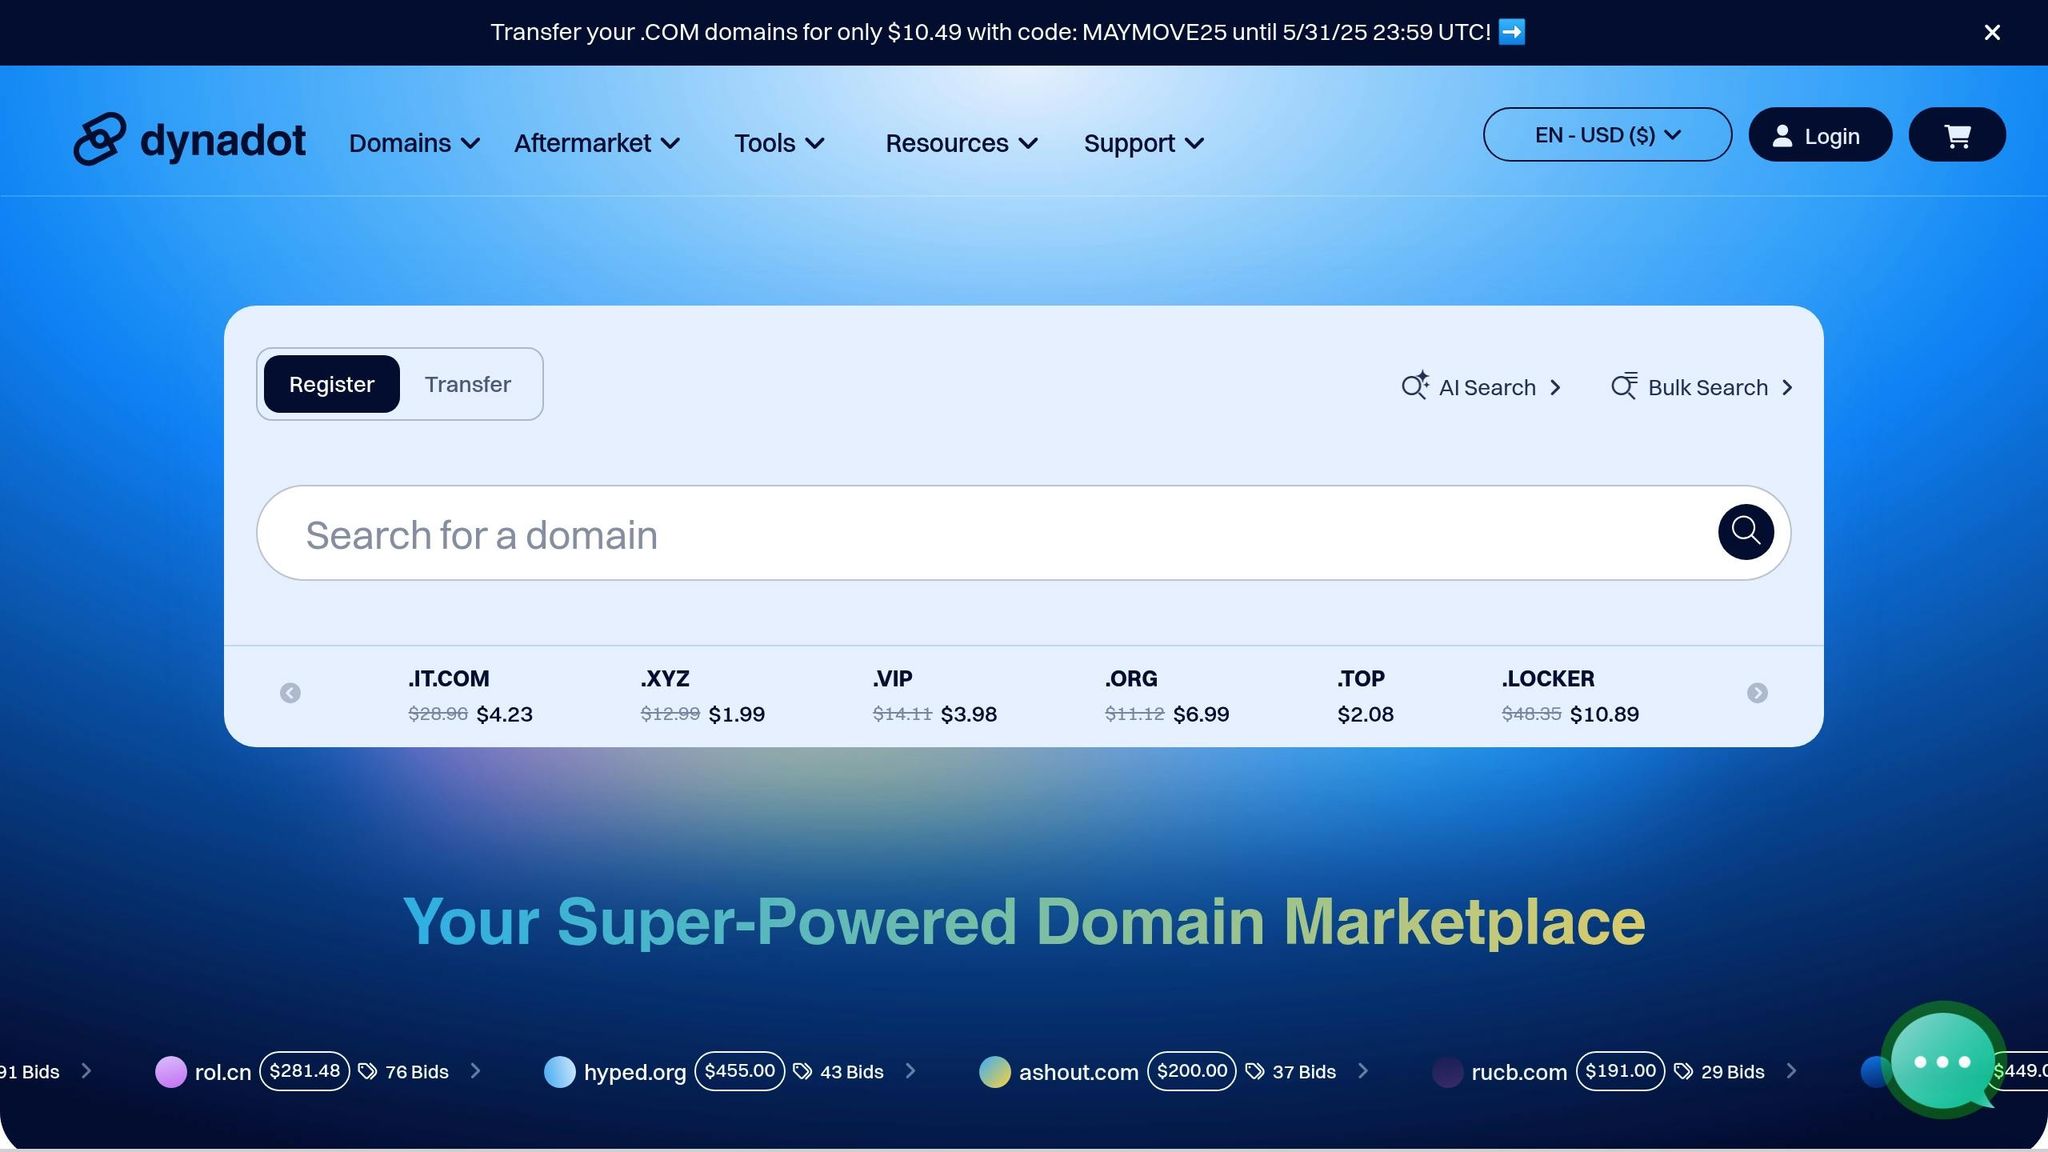Screen dimensions: 2048x1152
Task: Select the .VIP $3.98 offer
Action: point(934,696)
